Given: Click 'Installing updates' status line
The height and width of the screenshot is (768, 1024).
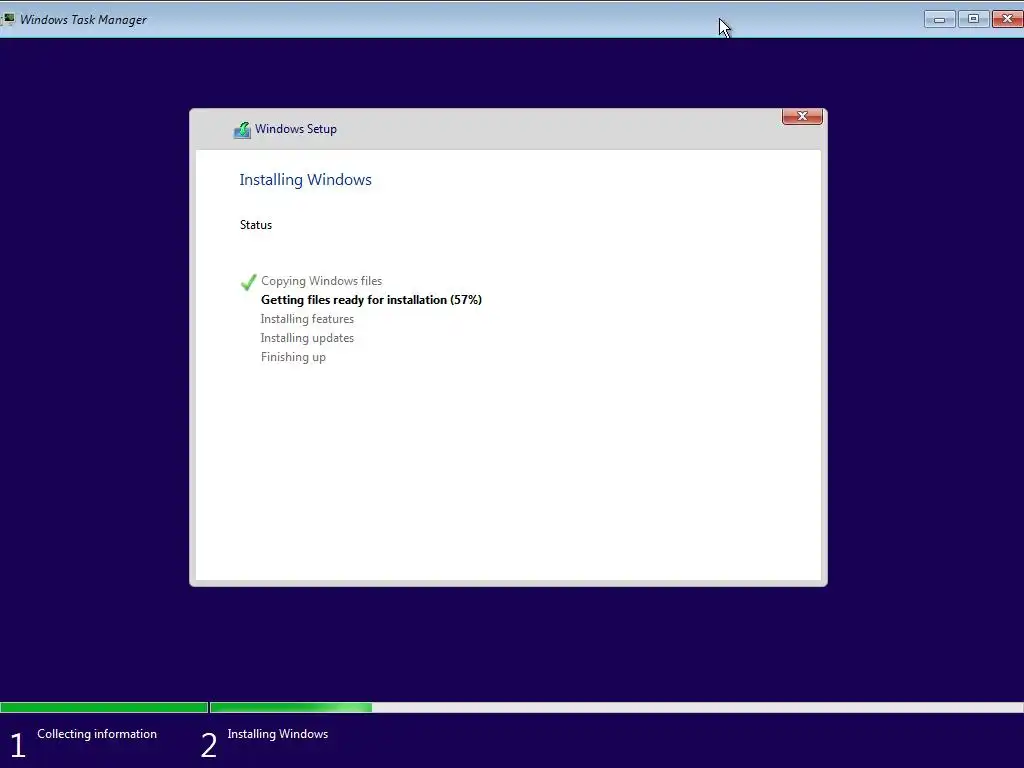Looking at the screenshot, I should (x=307, y=338).
